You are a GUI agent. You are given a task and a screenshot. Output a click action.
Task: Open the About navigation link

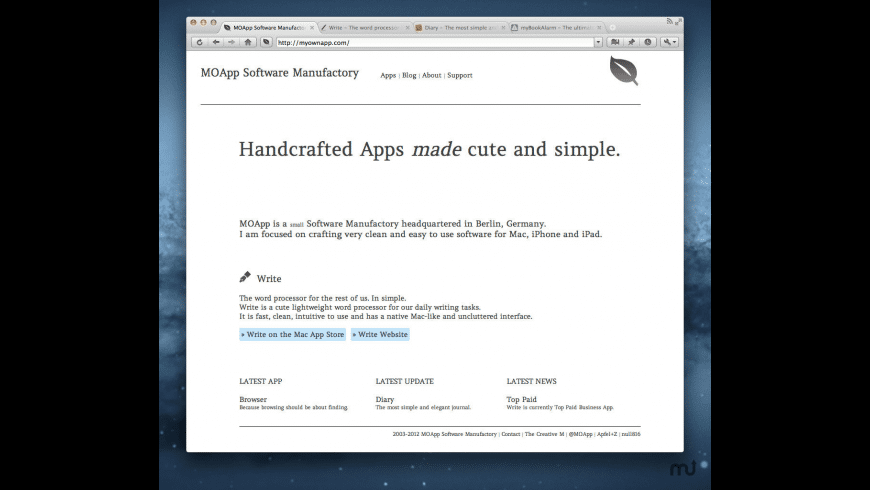pyautogui.click(x=432, y=75)
